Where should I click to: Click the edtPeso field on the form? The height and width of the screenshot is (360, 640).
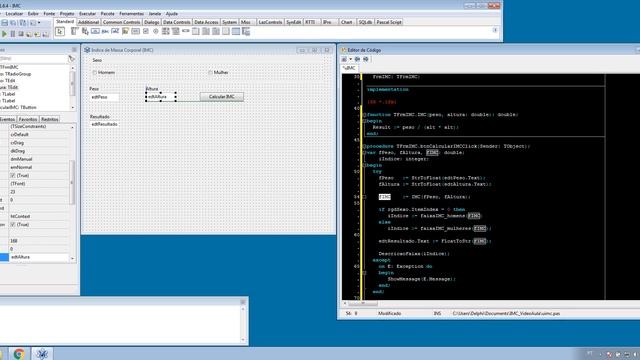(104, 97)
